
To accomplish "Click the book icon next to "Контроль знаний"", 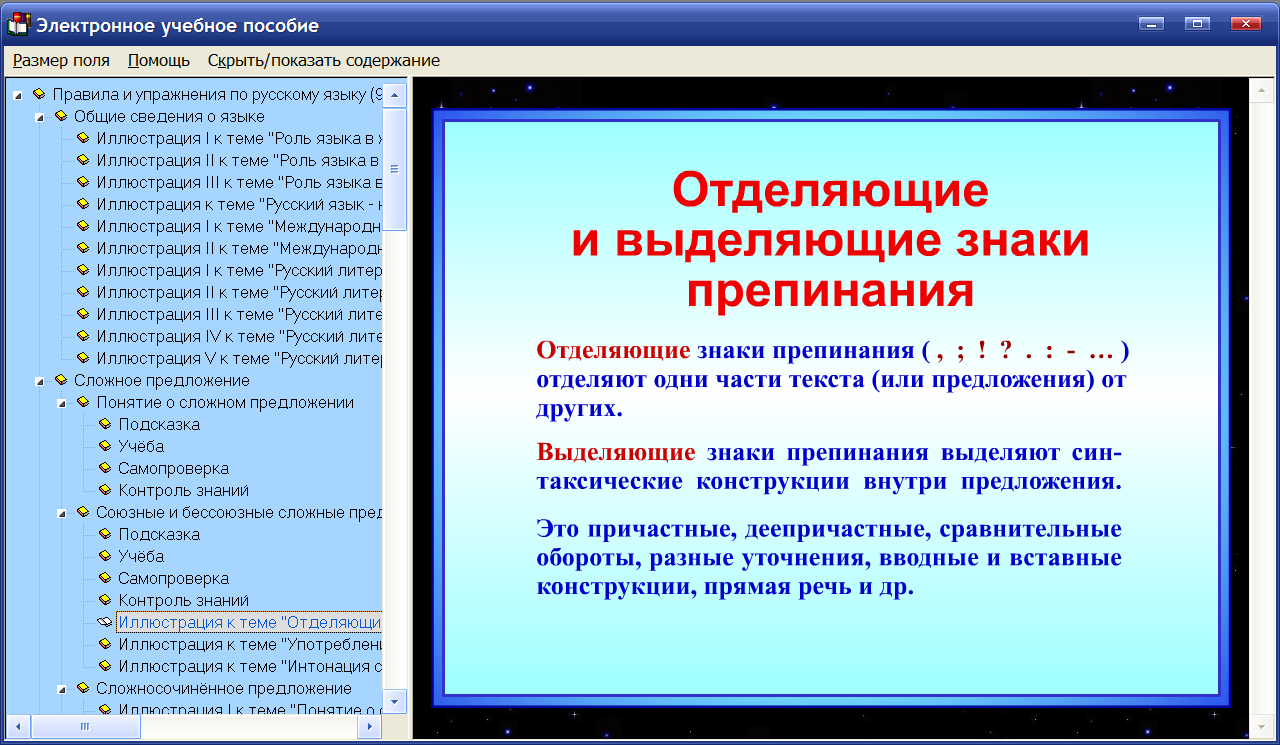I will point(103,490).
